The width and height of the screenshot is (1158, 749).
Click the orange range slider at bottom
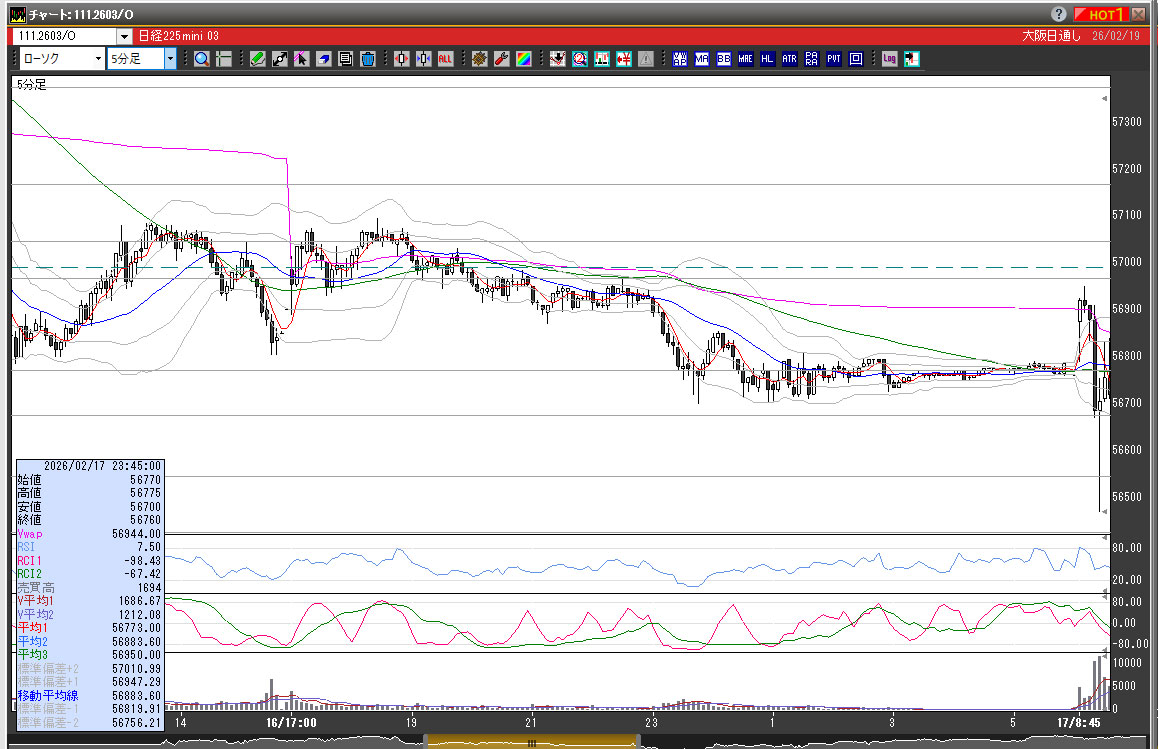click(x=531, y=742)
